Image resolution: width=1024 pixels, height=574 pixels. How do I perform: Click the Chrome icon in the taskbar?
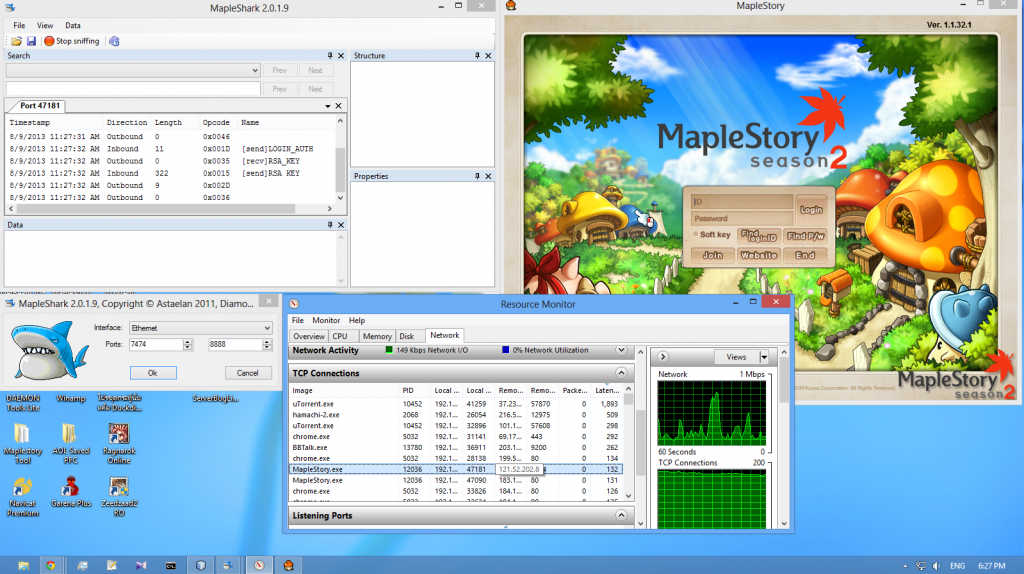pos(49,564)
